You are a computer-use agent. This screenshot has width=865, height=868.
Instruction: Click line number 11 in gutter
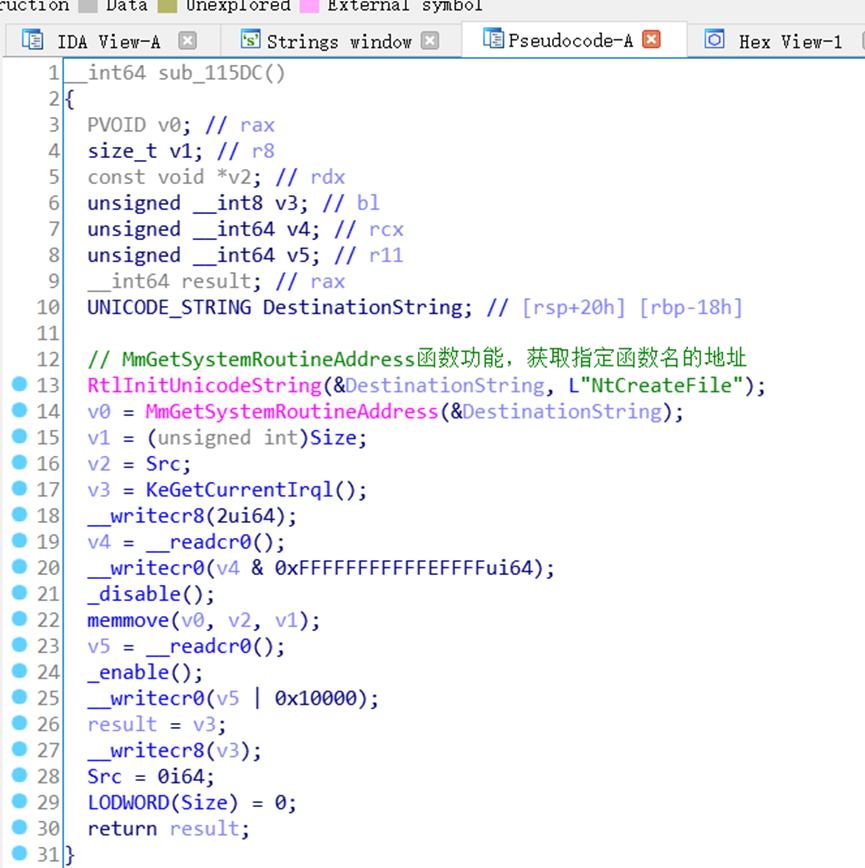click(48, 334)
